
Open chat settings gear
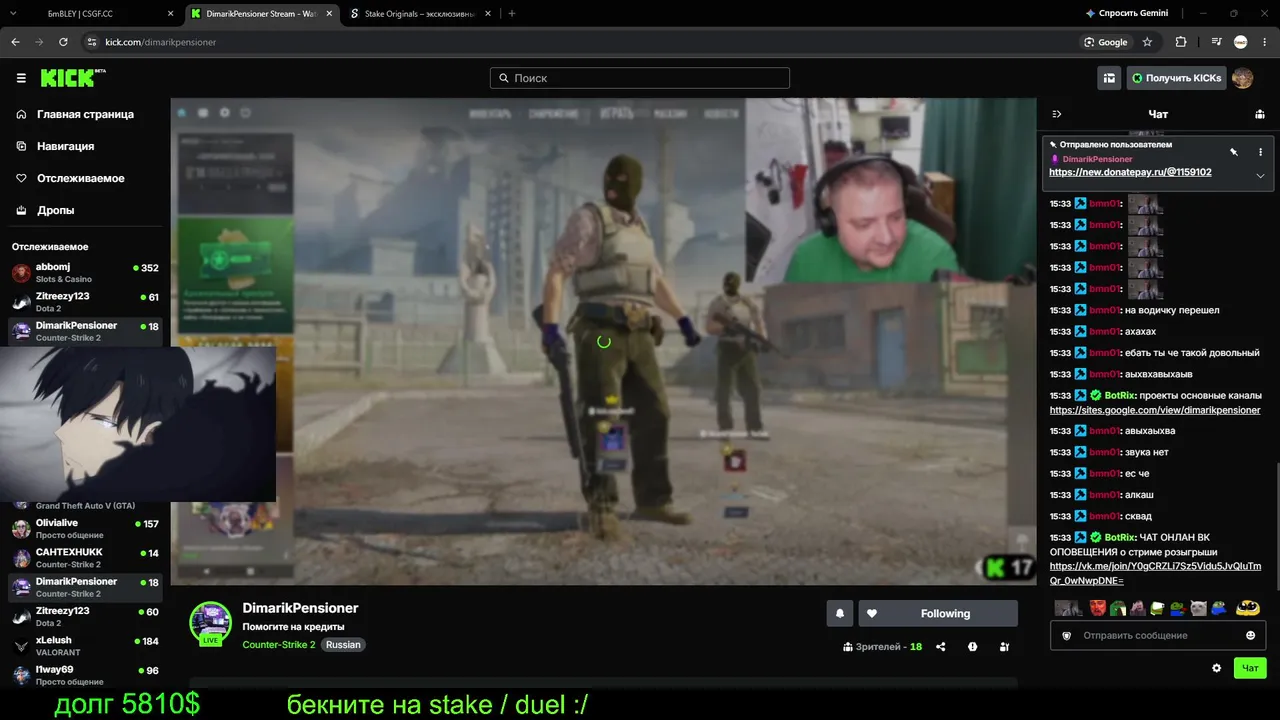[1217, 668]
